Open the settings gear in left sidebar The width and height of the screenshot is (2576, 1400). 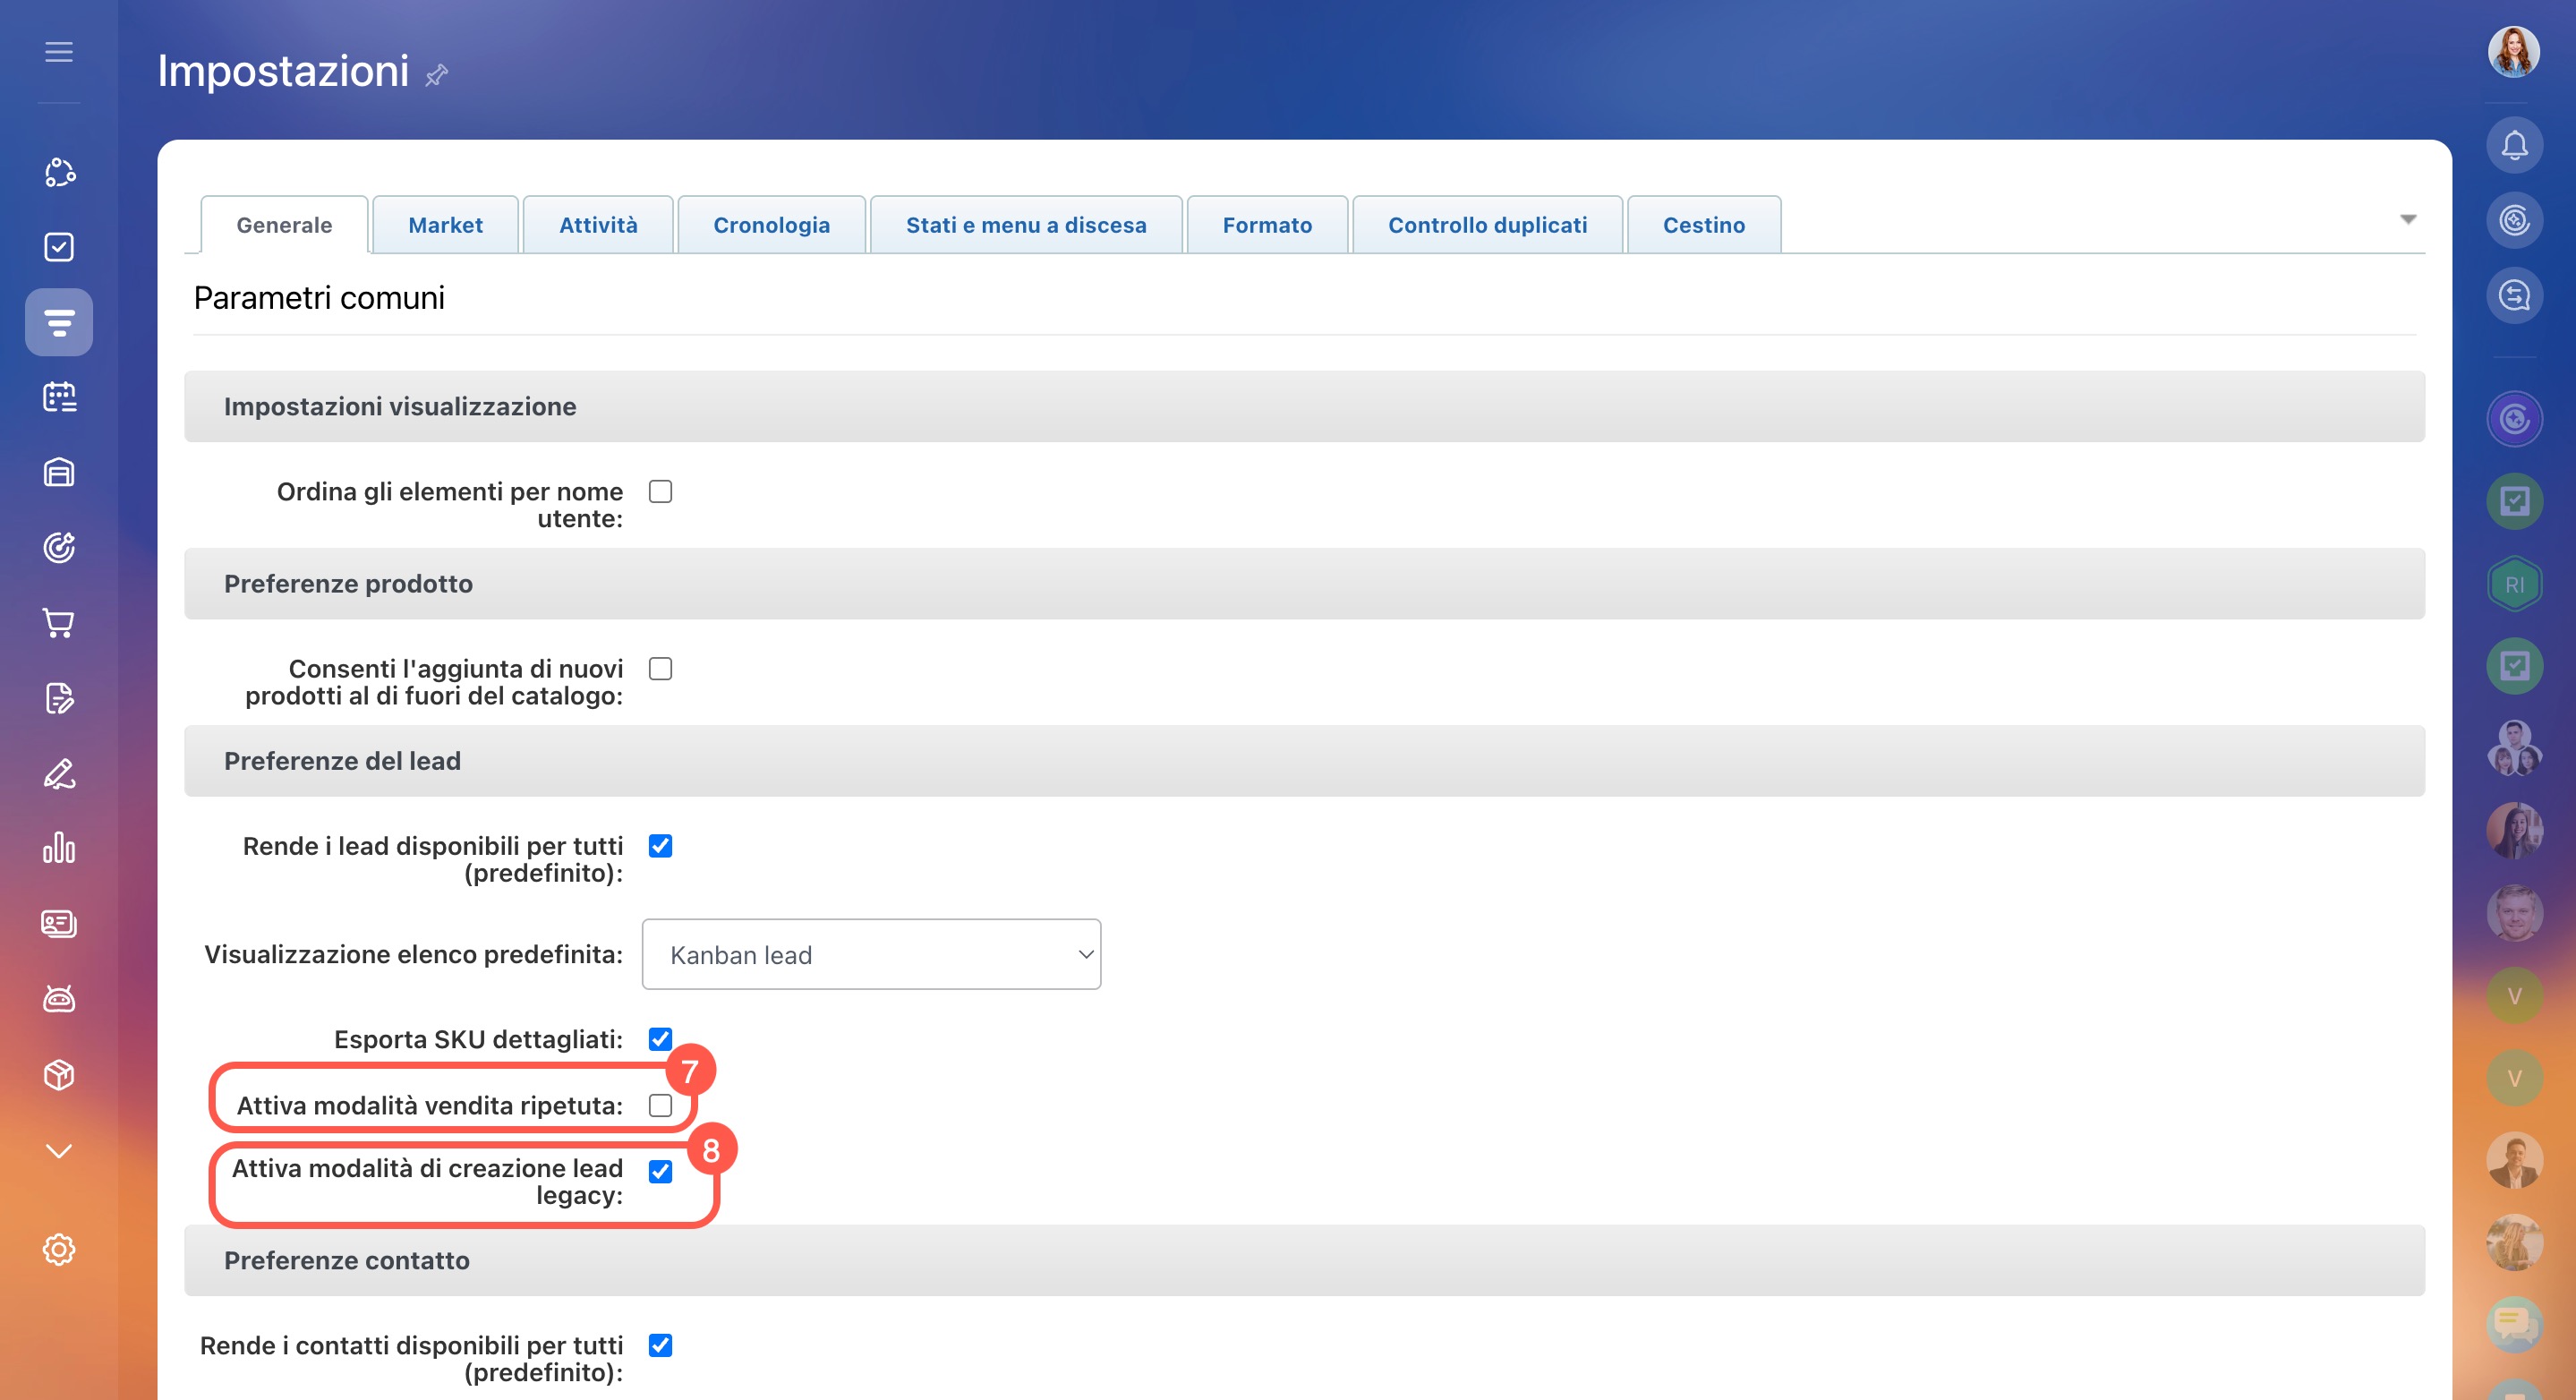pos(59,1249)
